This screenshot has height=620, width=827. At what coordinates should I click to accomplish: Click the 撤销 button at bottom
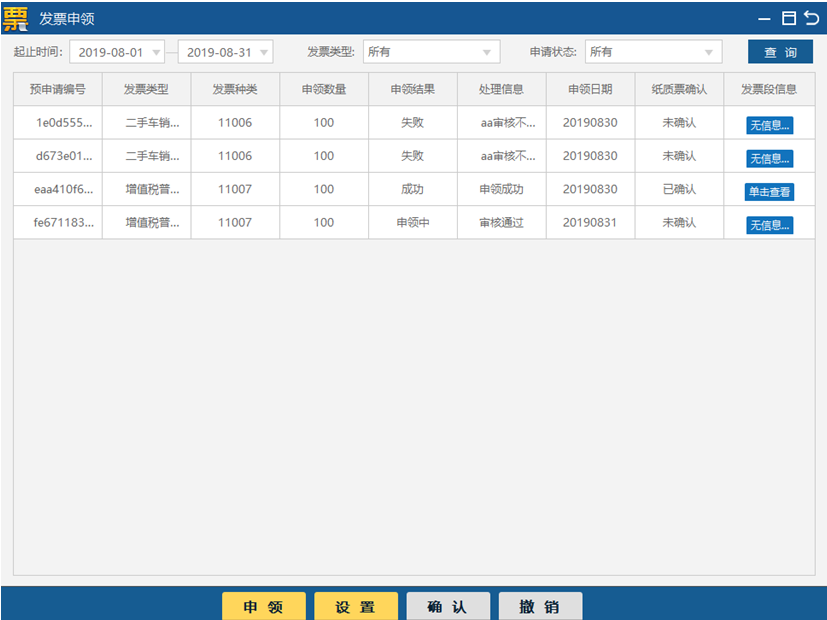click(540, 607)
